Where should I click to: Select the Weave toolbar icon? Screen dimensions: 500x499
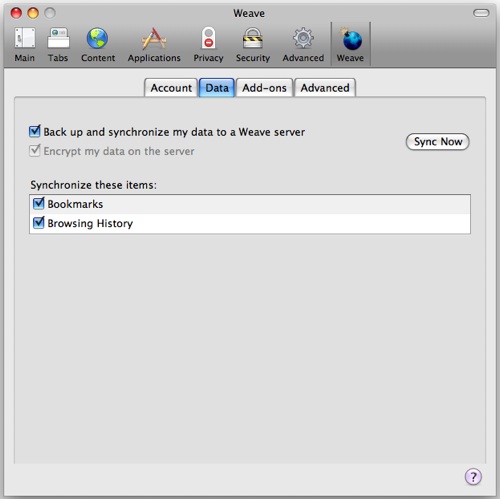350,44
